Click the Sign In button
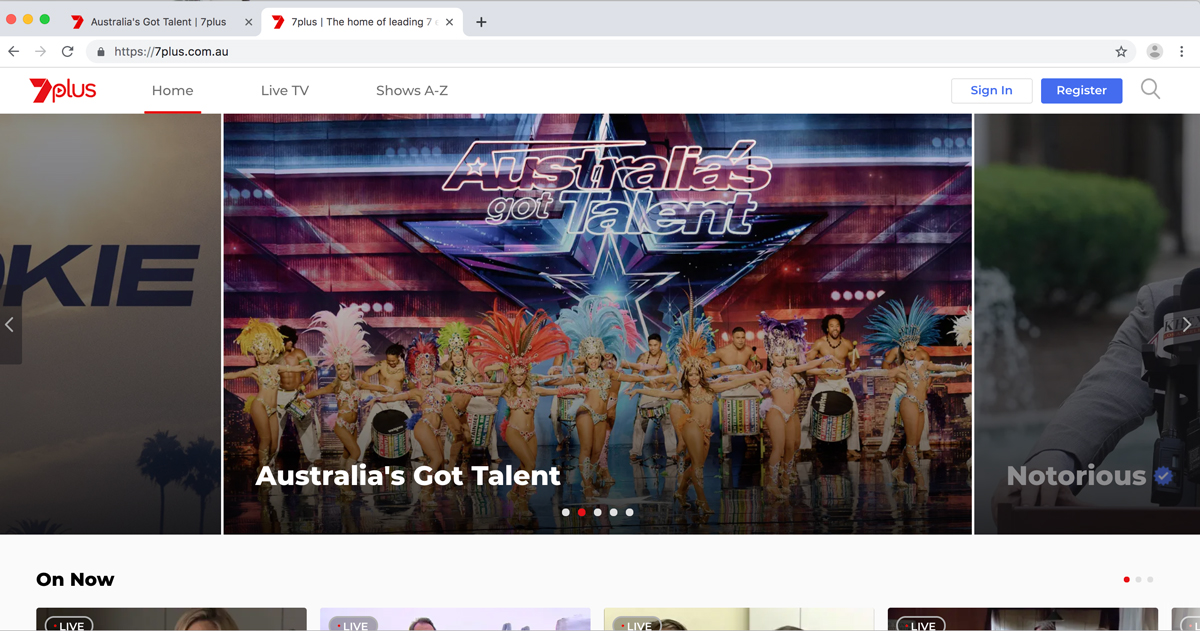The height and width of the screenshot is (631, 1200). (991, 90)
